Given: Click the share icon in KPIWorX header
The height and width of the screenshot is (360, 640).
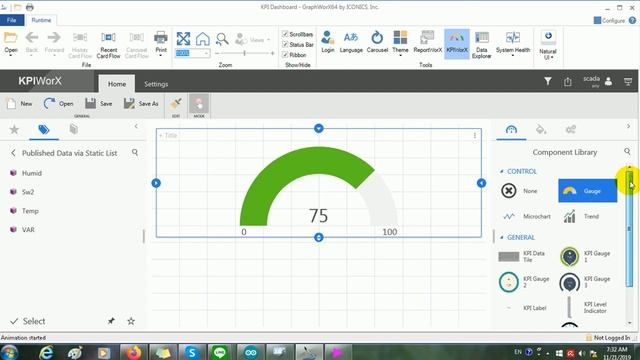Looking at the screenshot, I should coord(568,82).
